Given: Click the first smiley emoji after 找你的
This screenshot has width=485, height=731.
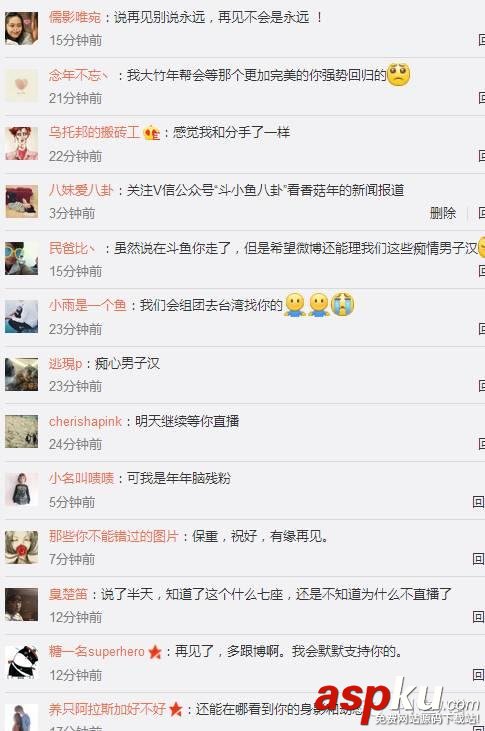Looking at the screenshot, I should pyautogui.click(x=295, y=304).
